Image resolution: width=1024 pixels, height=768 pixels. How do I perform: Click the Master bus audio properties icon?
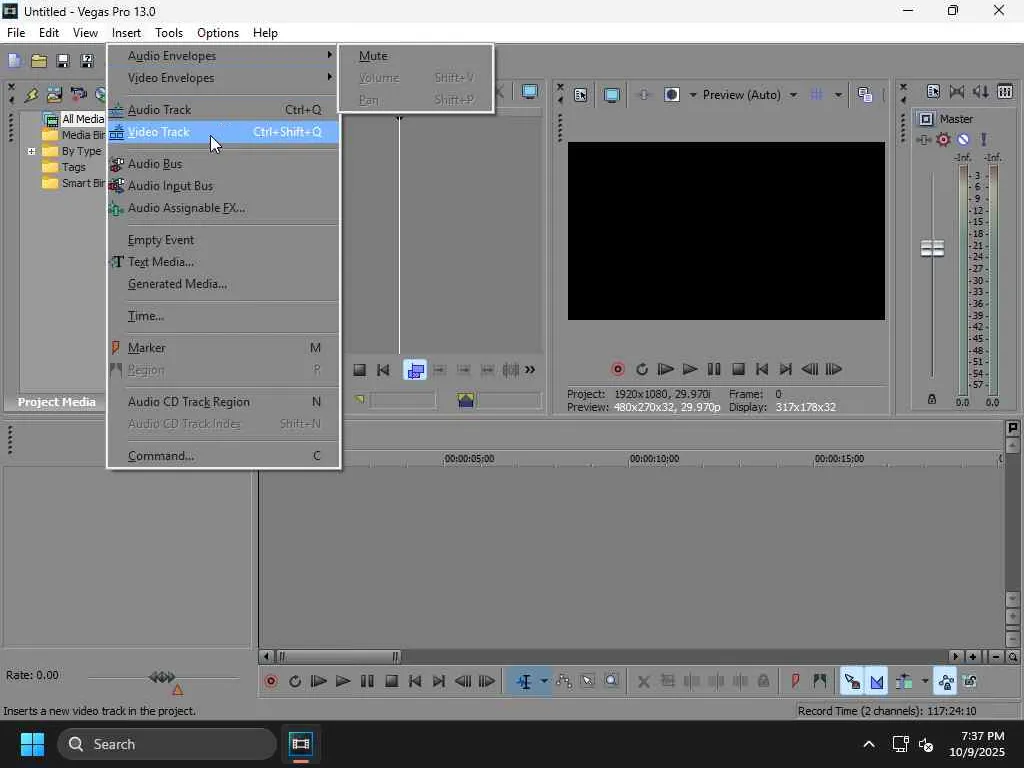click(933, 92)
